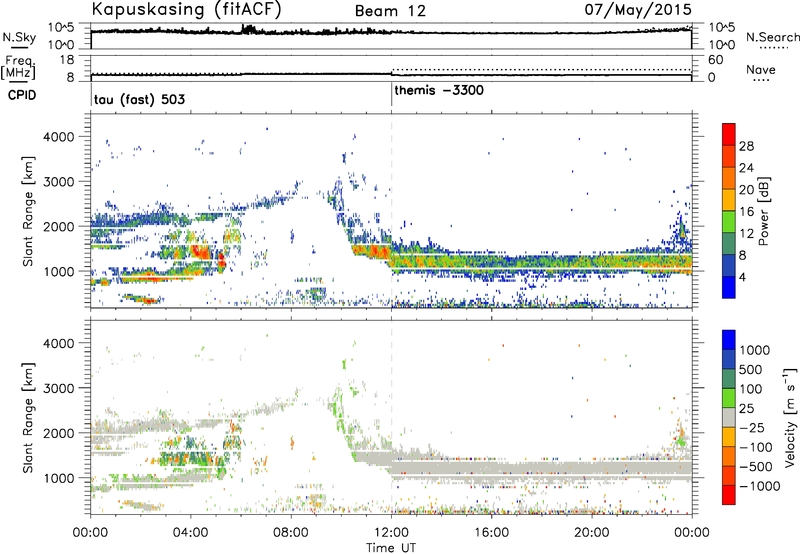Click the 'tau (fast) 503' CPID text
The height and width of the screenshot is (554, 800).
139,99
